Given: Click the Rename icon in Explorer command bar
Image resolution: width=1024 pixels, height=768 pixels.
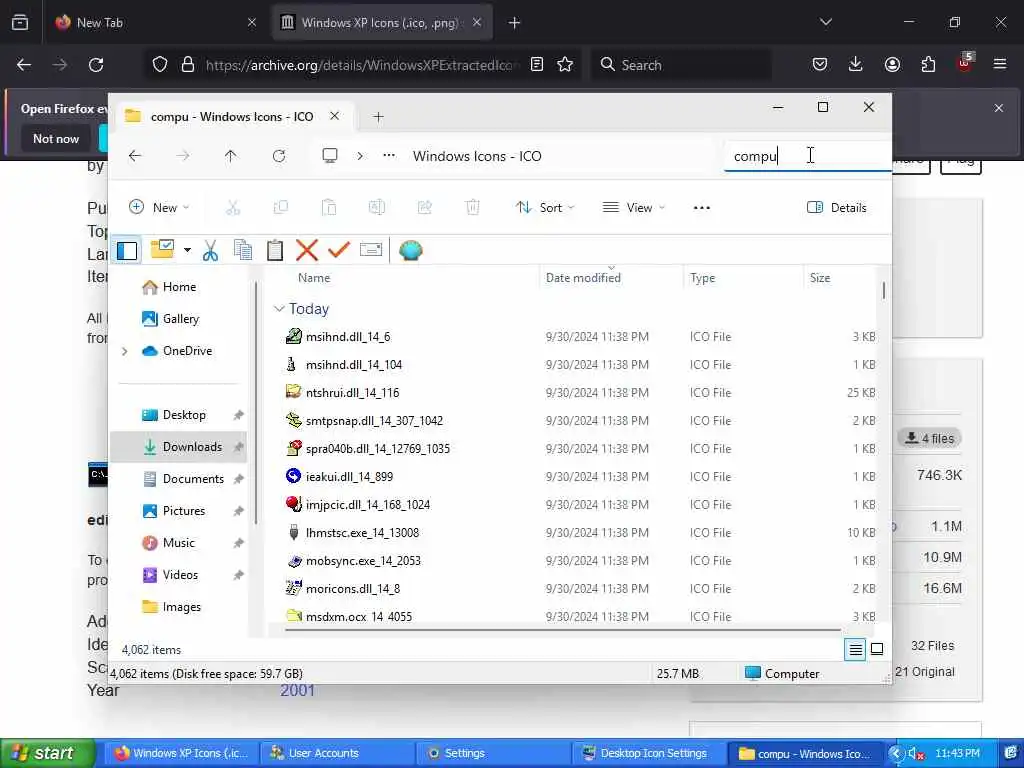Looking at the screenshot, I should 377,208.
